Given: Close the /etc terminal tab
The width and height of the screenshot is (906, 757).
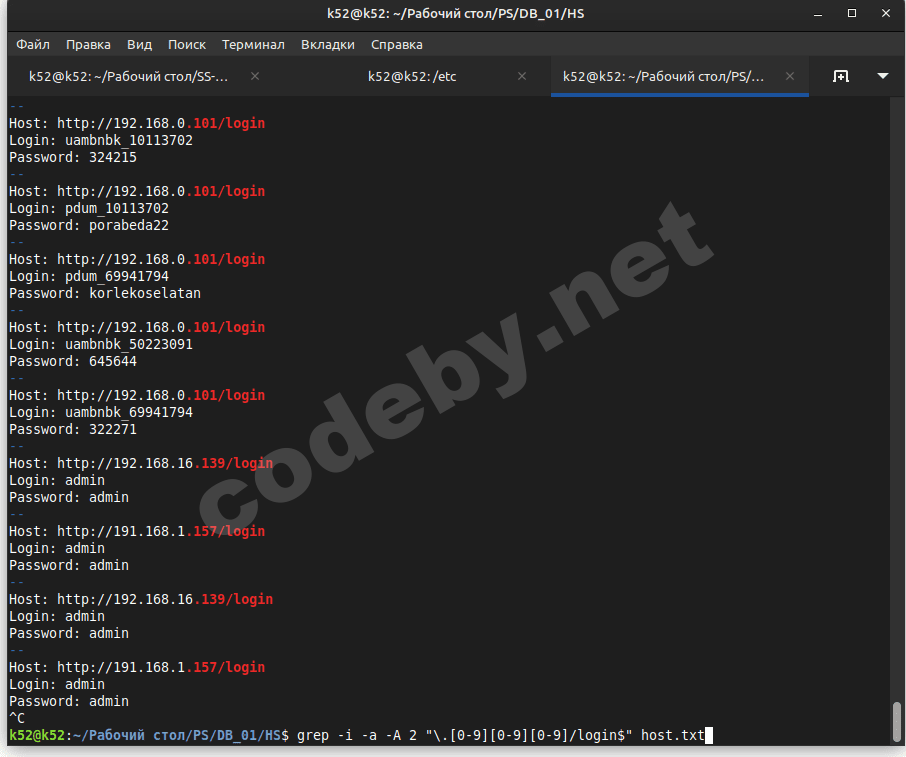Looking at the screenshot, I should click(522, 76).
